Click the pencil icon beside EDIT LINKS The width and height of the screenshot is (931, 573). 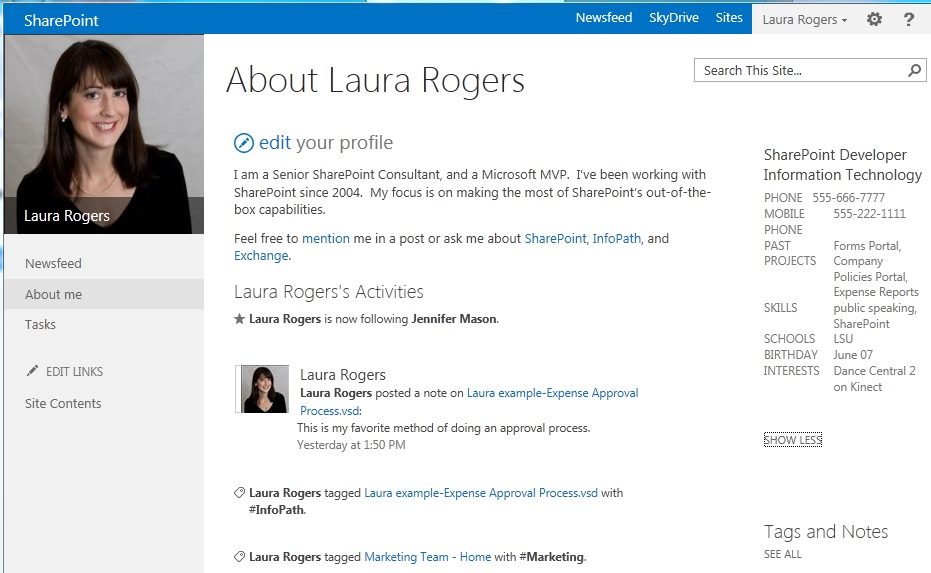click(x=33, y=371)
